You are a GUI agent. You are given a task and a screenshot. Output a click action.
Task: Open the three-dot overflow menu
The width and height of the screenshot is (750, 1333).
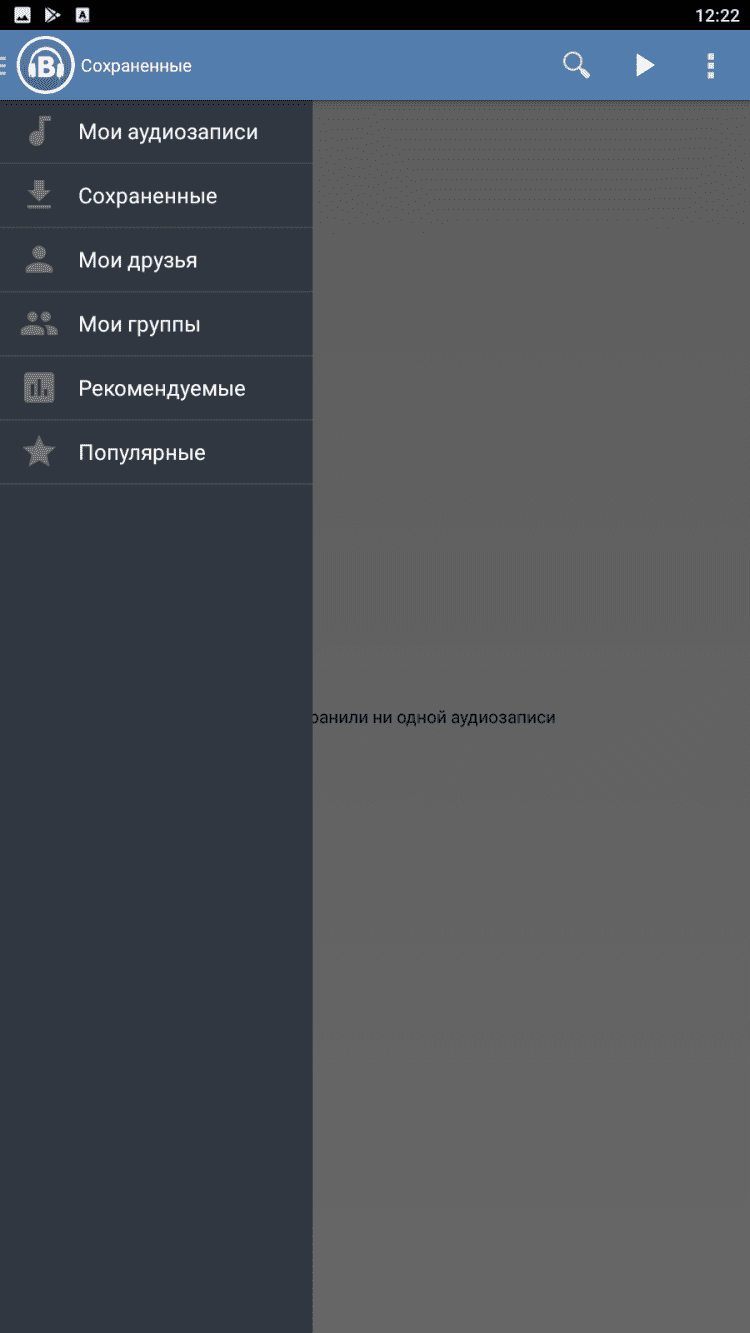[x=711, y=66]
